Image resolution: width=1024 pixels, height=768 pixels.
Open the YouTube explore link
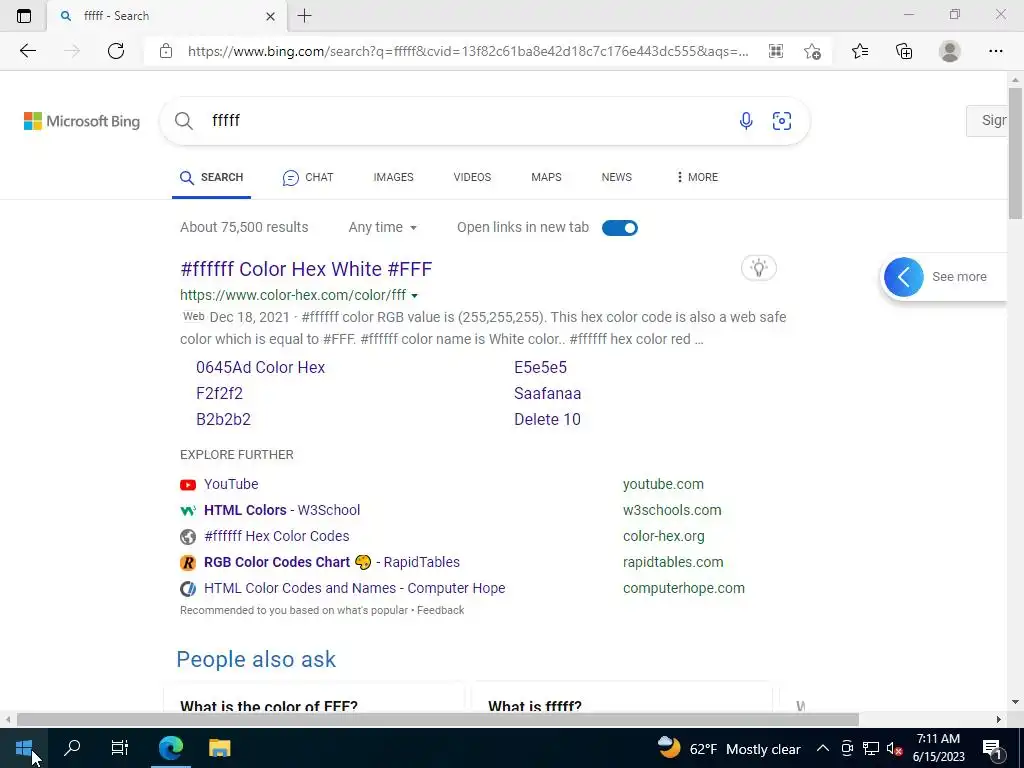[231, 484]
